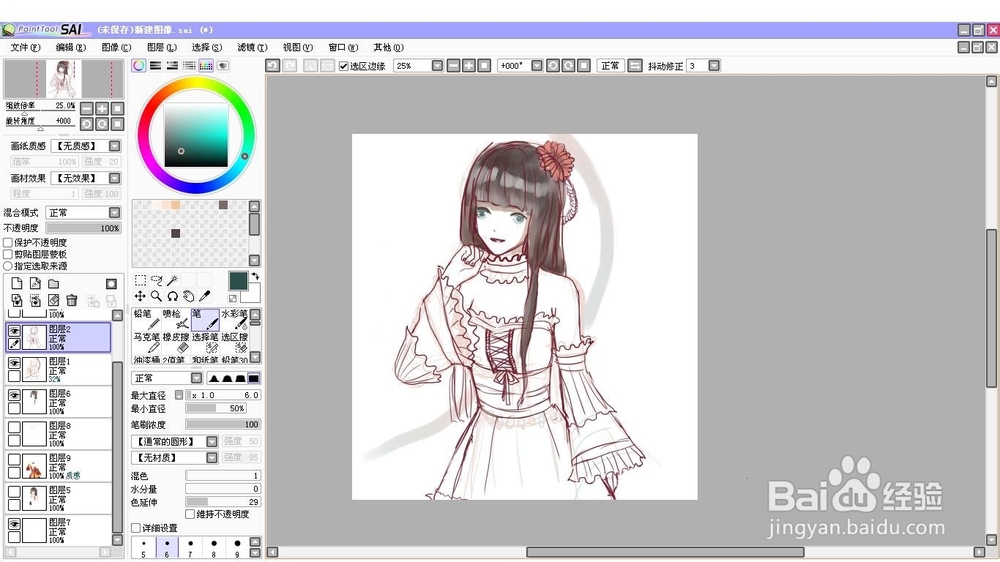
Task: Enable 保护不透明度 preserve opacity
Action: (x=8, y=242)
